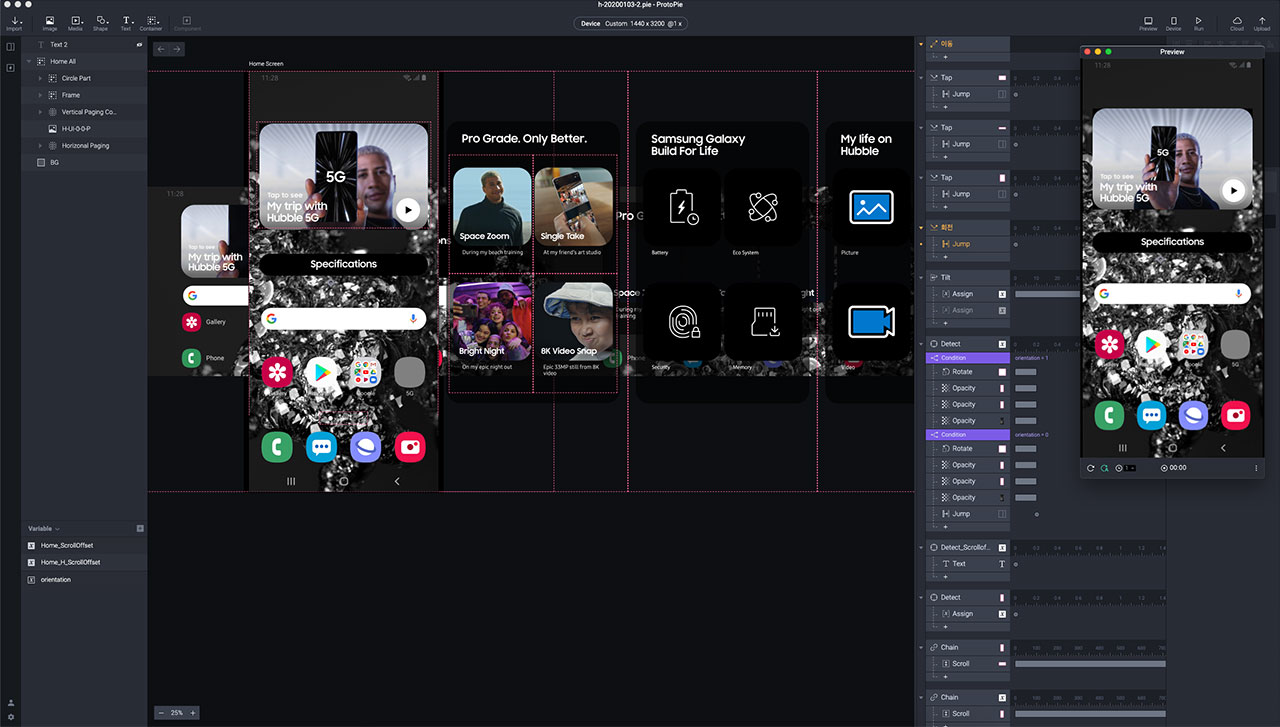Click the Device icon in the top-right toolbar
The width and height of the screenshot is (1280, 727).
(1174, 22)
